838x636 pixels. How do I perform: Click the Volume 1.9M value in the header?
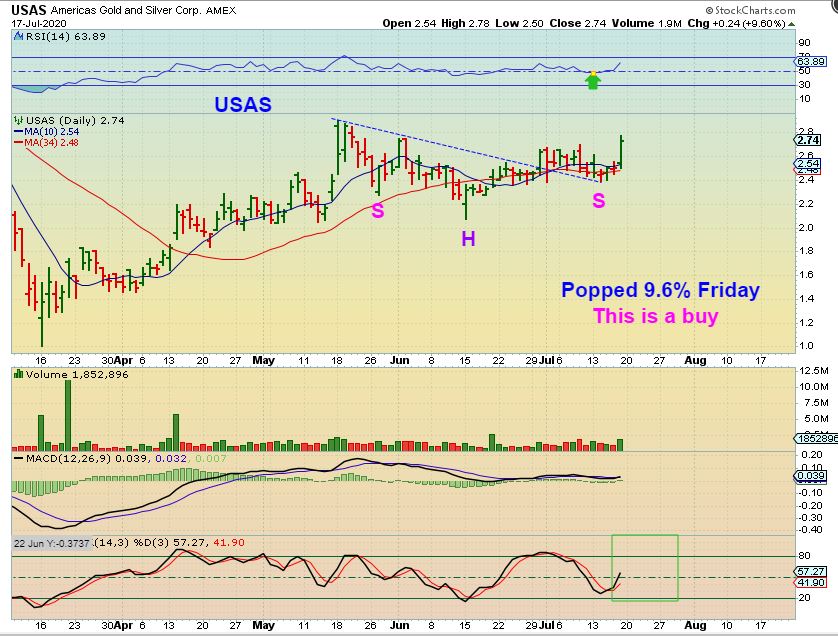coord(647,24)
